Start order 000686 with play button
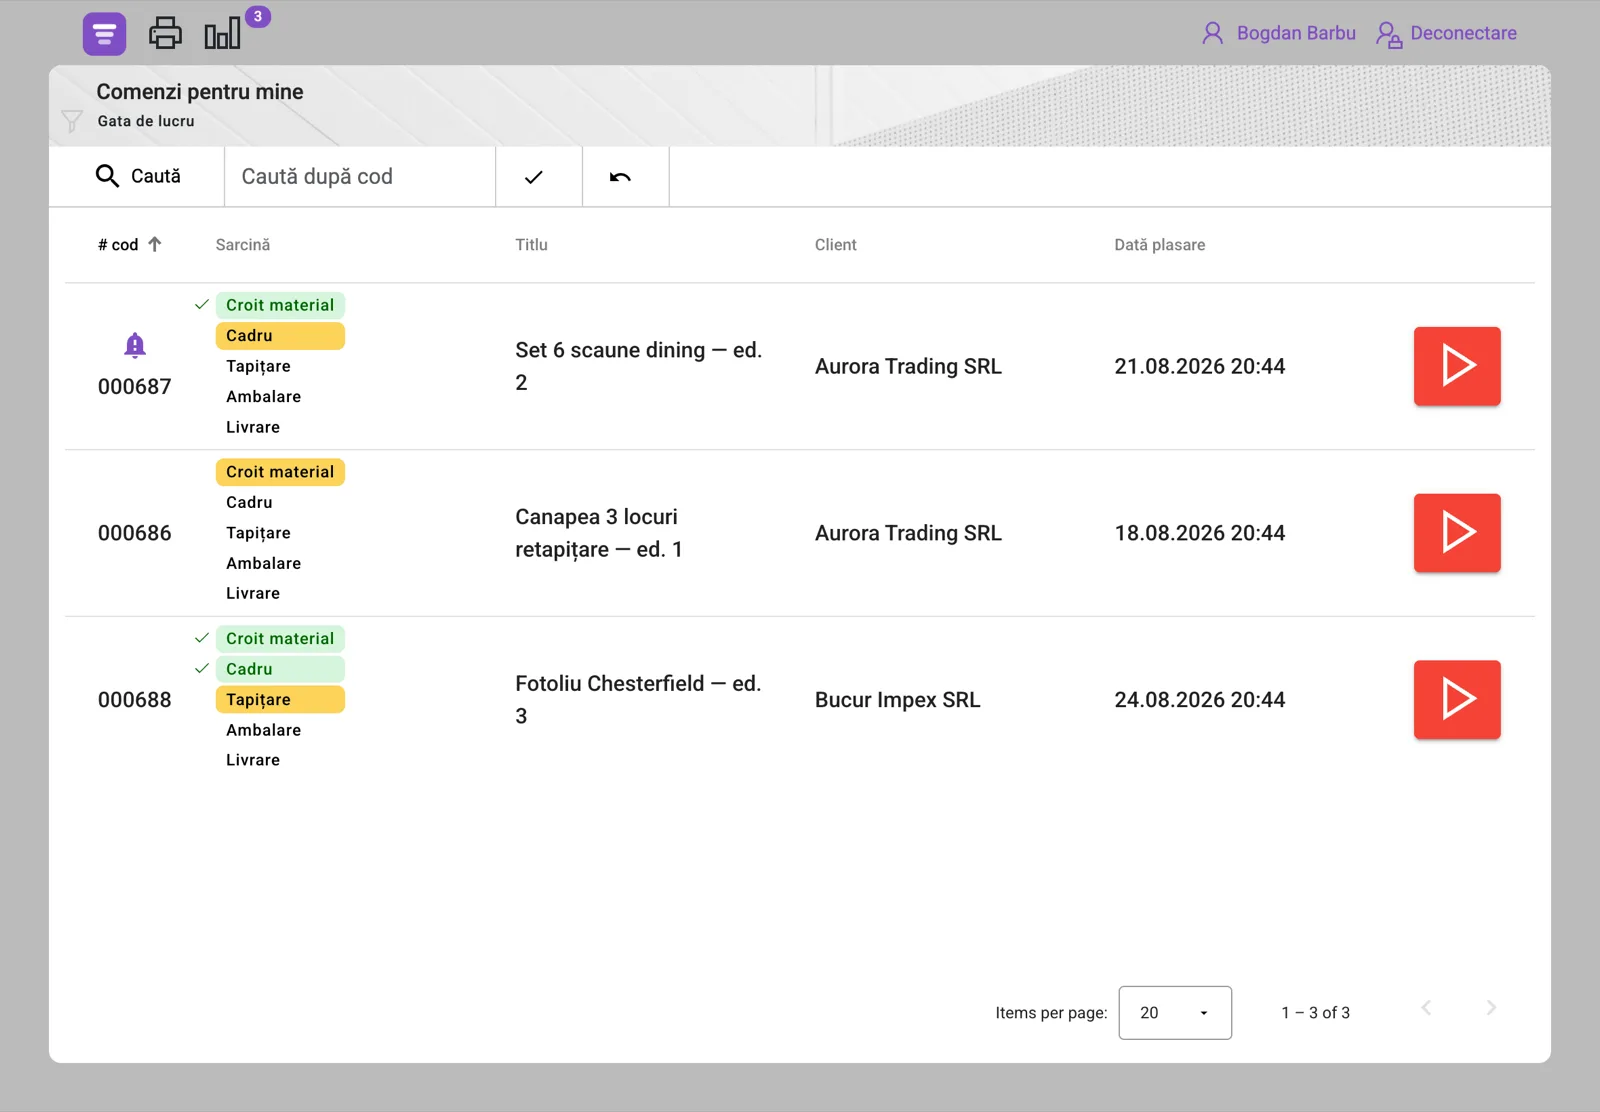 (1457, 533)
